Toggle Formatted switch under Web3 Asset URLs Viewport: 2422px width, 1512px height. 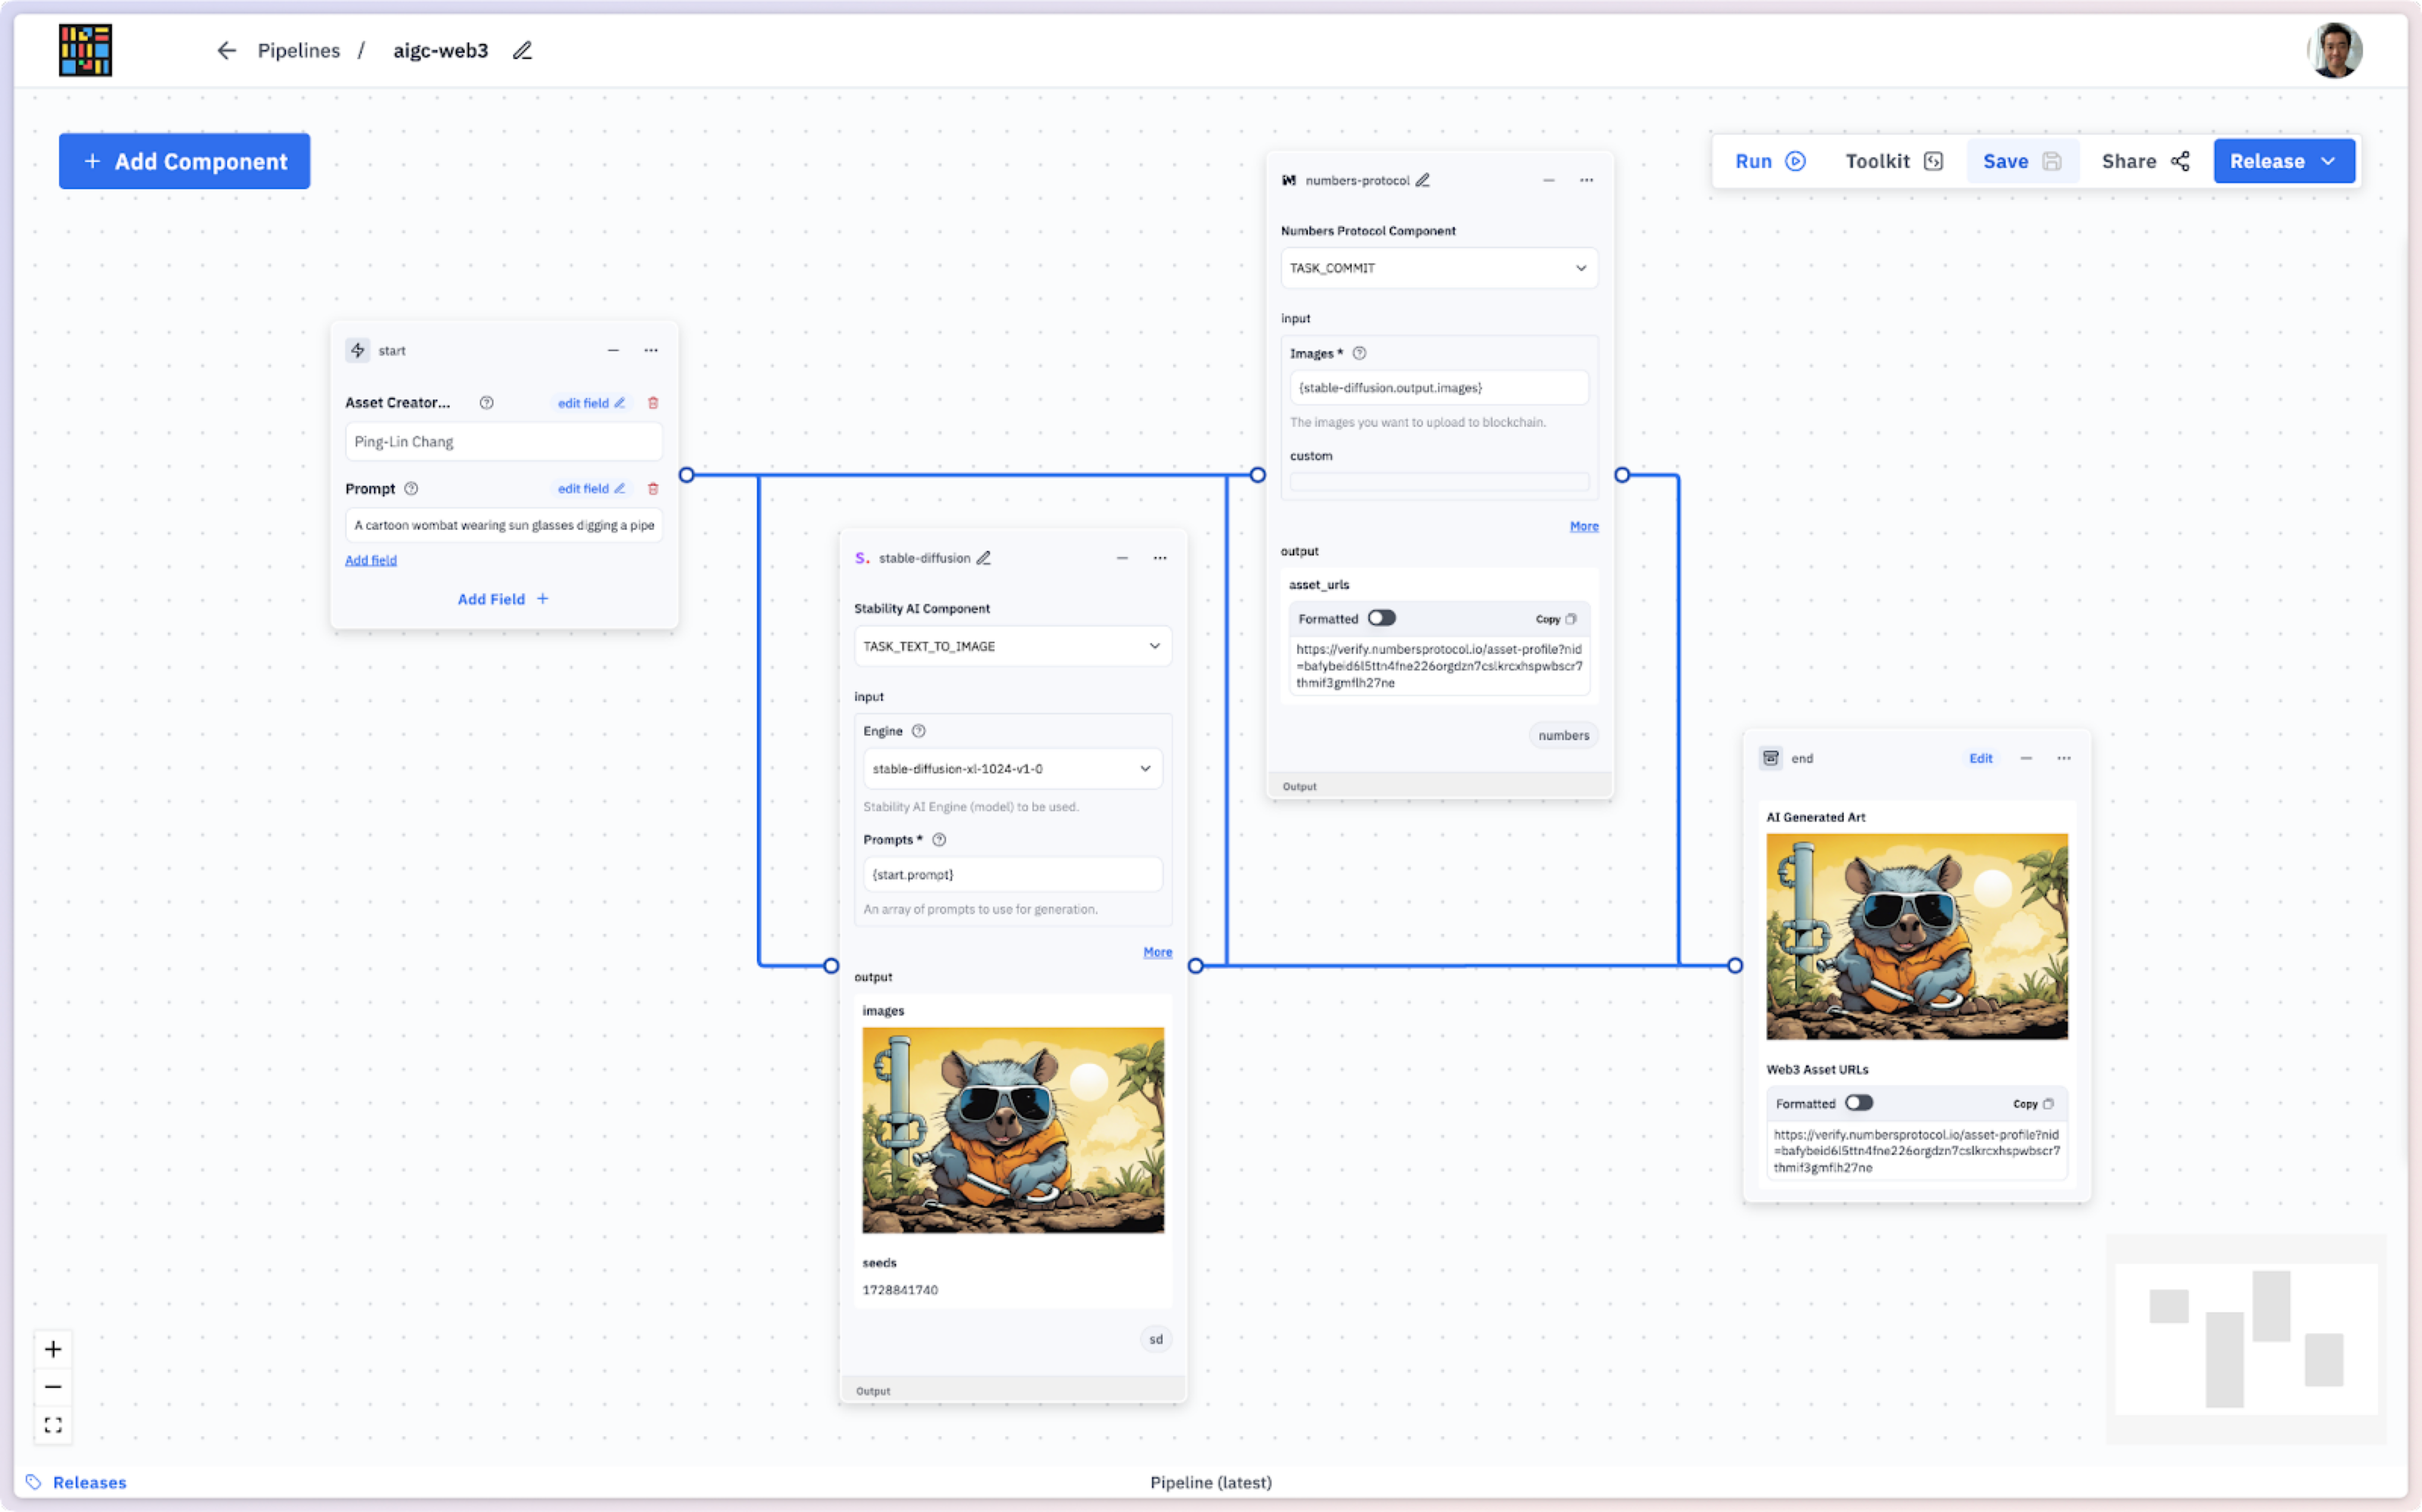tap(1859, 1103)
